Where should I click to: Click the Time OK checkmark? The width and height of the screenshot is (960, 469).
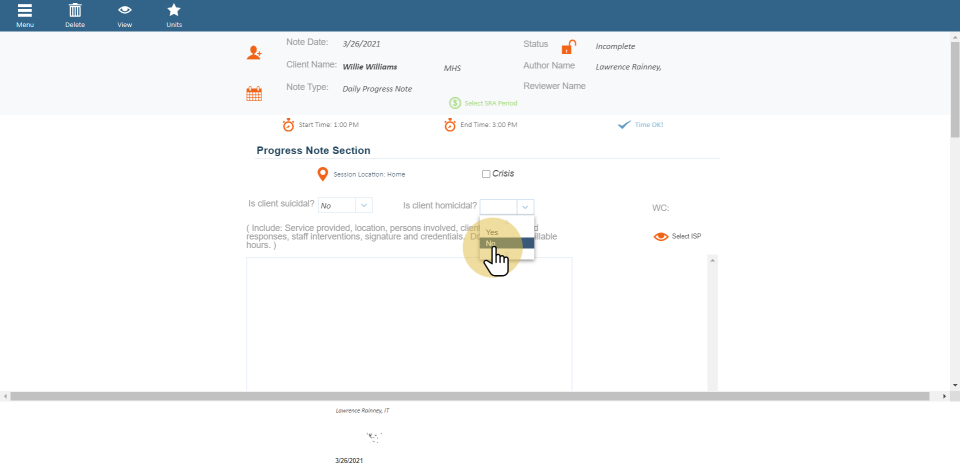coord(624,125)
